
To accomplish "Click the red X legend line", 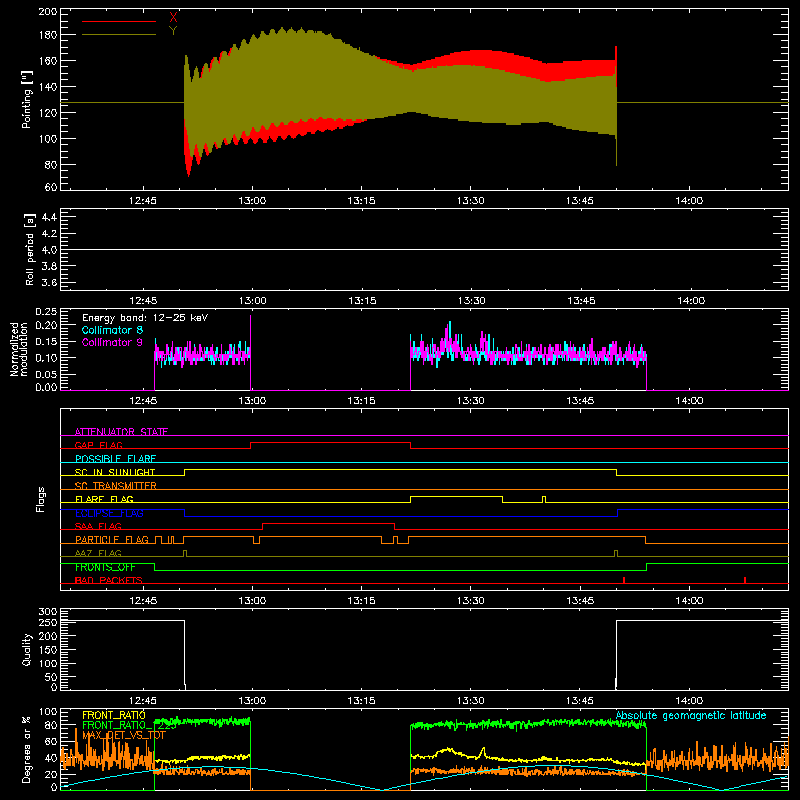I will click(119, 21).
